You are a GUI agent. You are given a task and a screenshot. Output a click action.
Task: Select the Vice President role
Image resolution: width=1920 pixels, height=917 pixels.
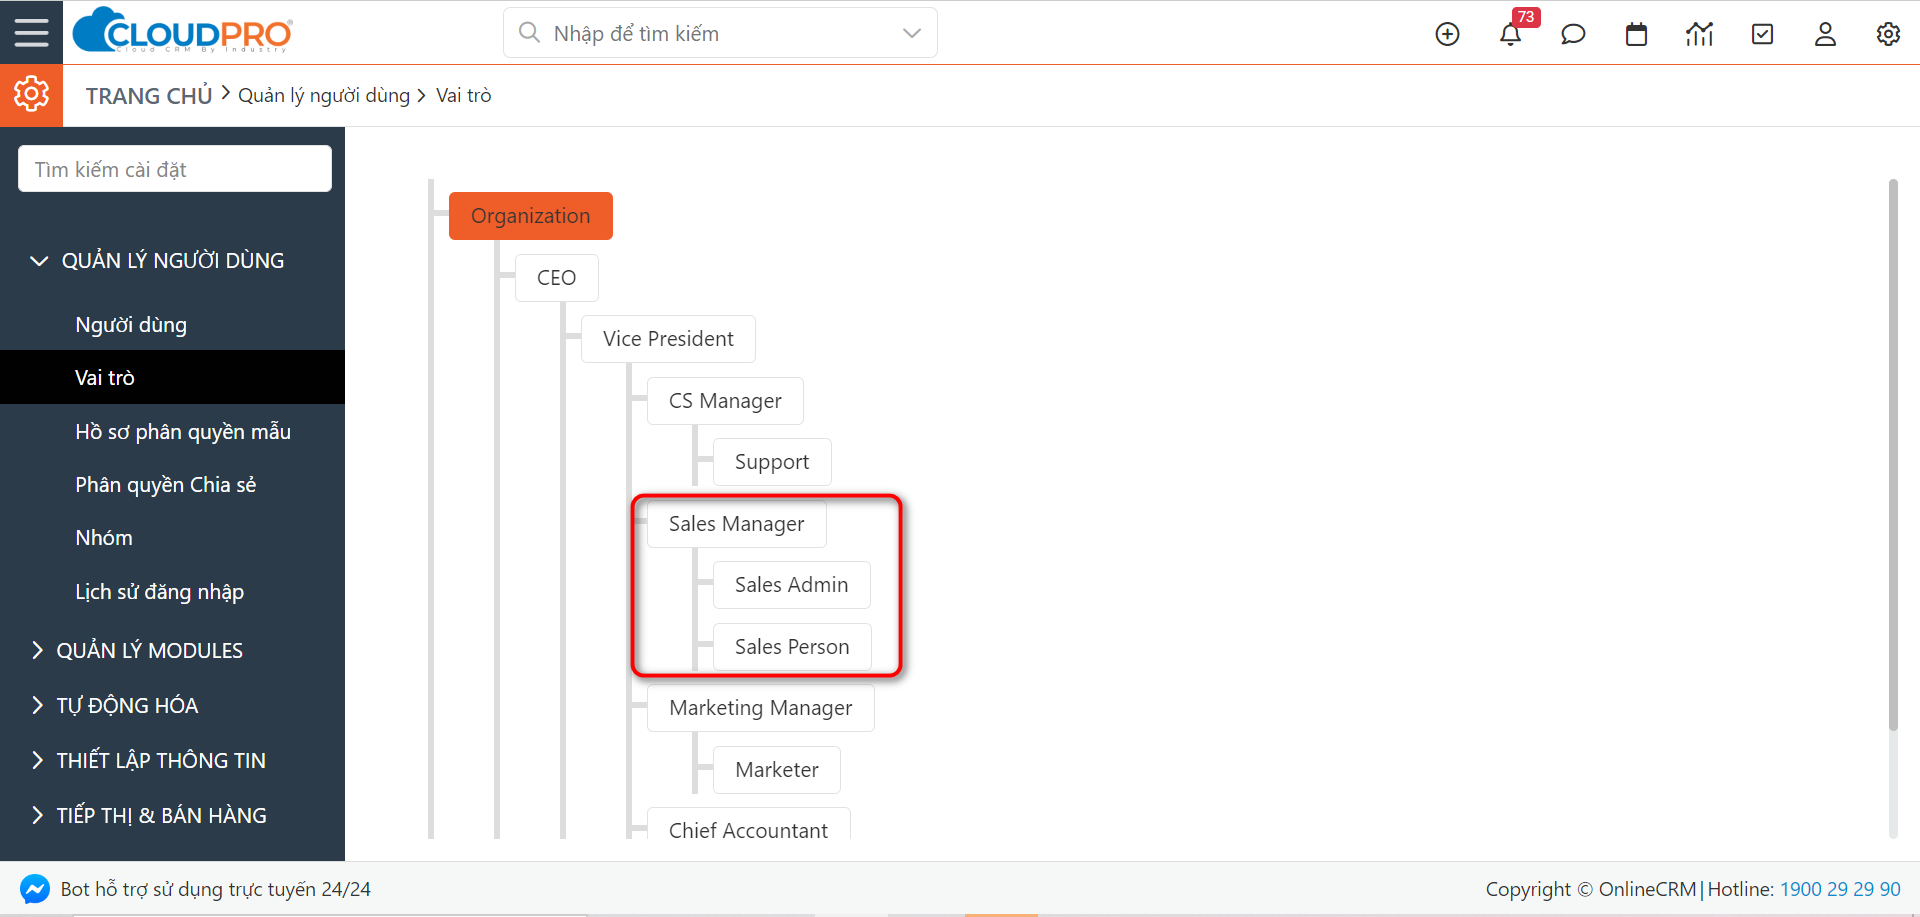[668, 339]
